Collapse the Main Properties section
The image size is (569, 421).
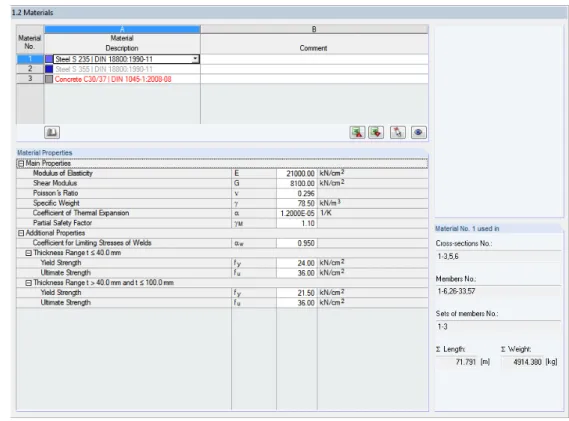click(x=21, y=164)
